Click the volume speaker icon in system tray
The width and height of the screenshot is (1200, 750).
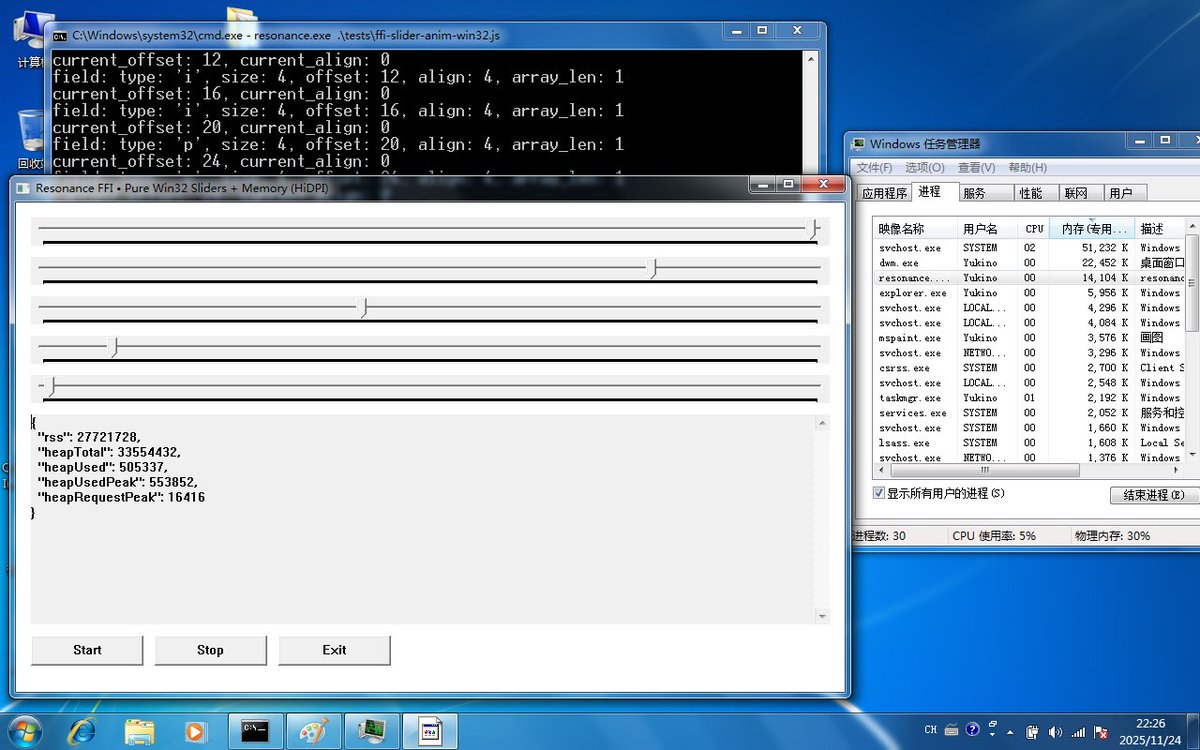point(1057,730)
